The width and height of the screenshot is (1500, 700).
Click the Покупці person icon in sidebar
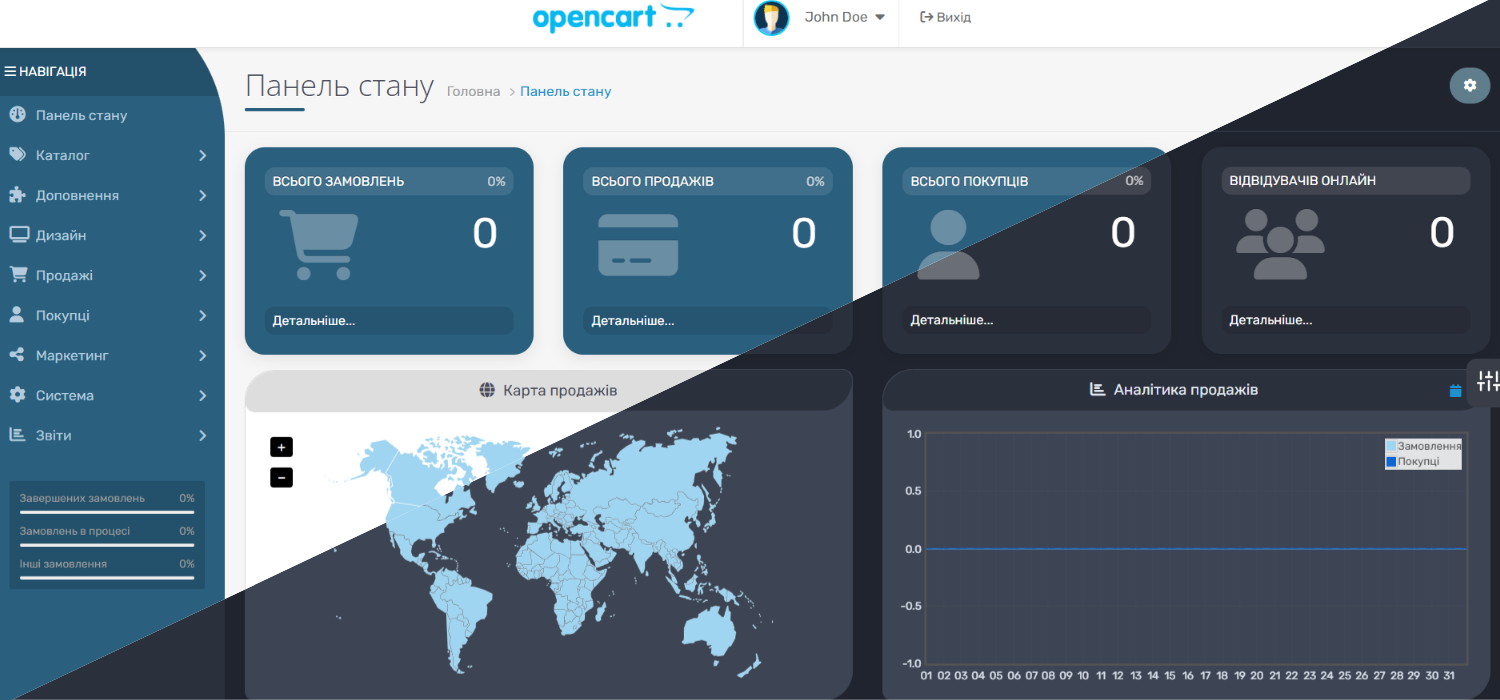17,315
